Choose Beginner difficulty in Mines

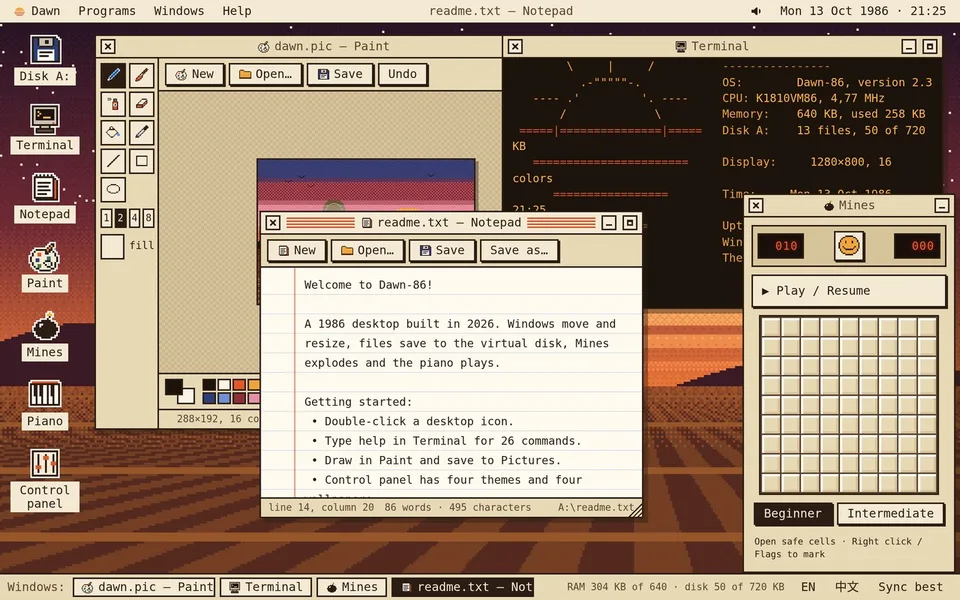click(x=793, y=514)
